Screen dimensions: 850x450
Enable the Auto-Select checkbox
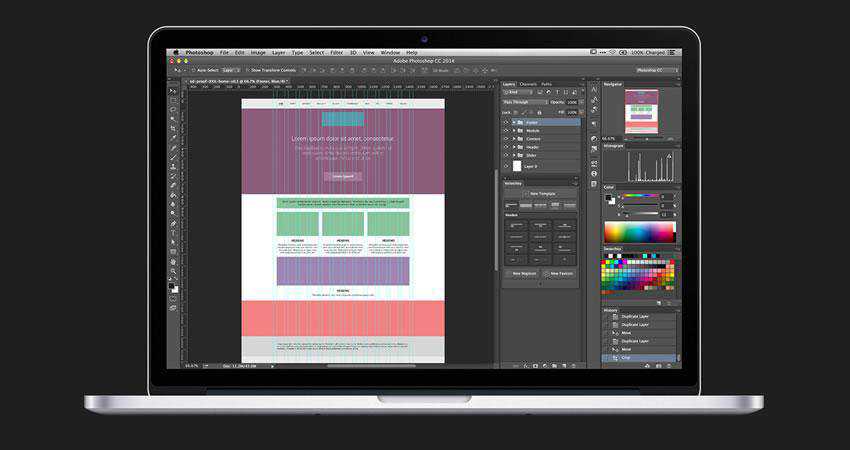click(193, 70)
